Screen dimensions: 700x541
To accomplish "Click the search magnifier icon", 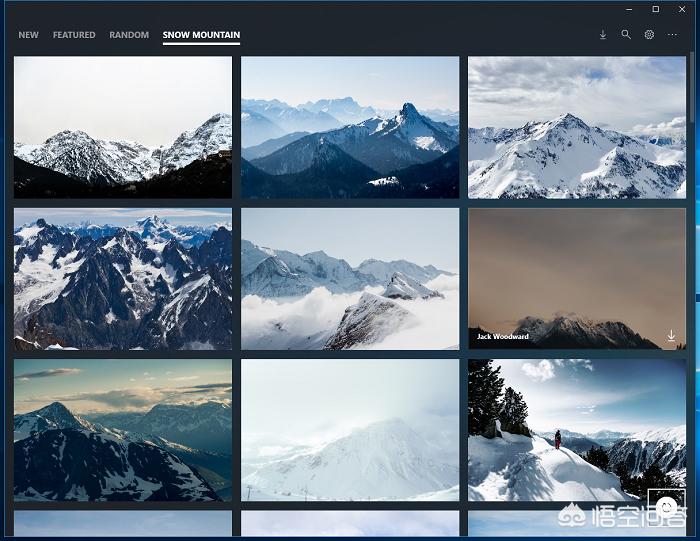I will point(626,35).
